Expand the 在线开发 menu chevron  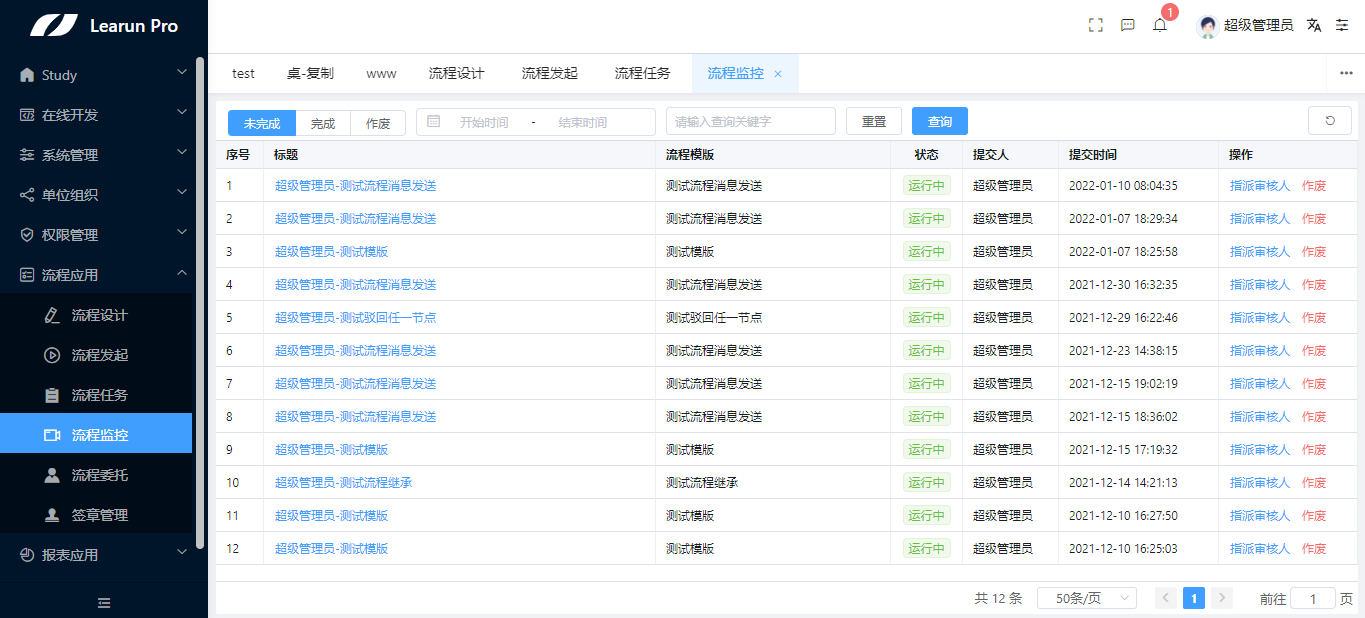point(181,113)
